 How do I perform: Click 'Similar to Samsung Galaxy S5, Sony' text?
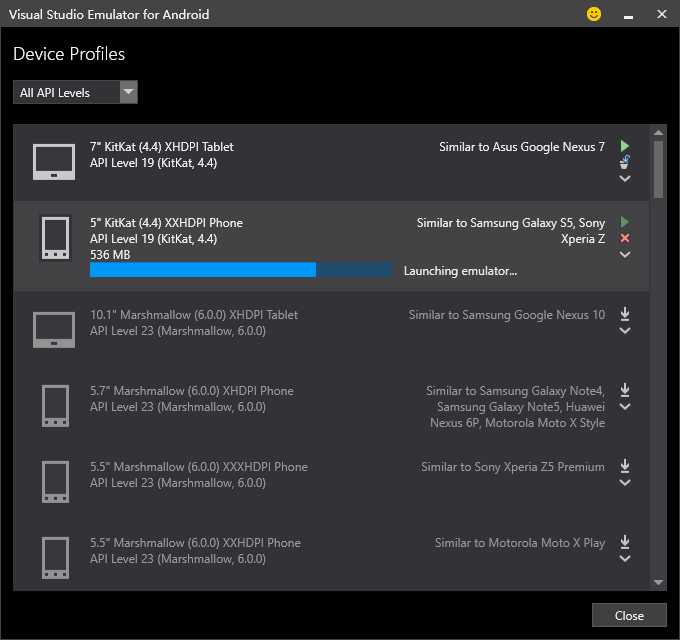click(510, 223)
